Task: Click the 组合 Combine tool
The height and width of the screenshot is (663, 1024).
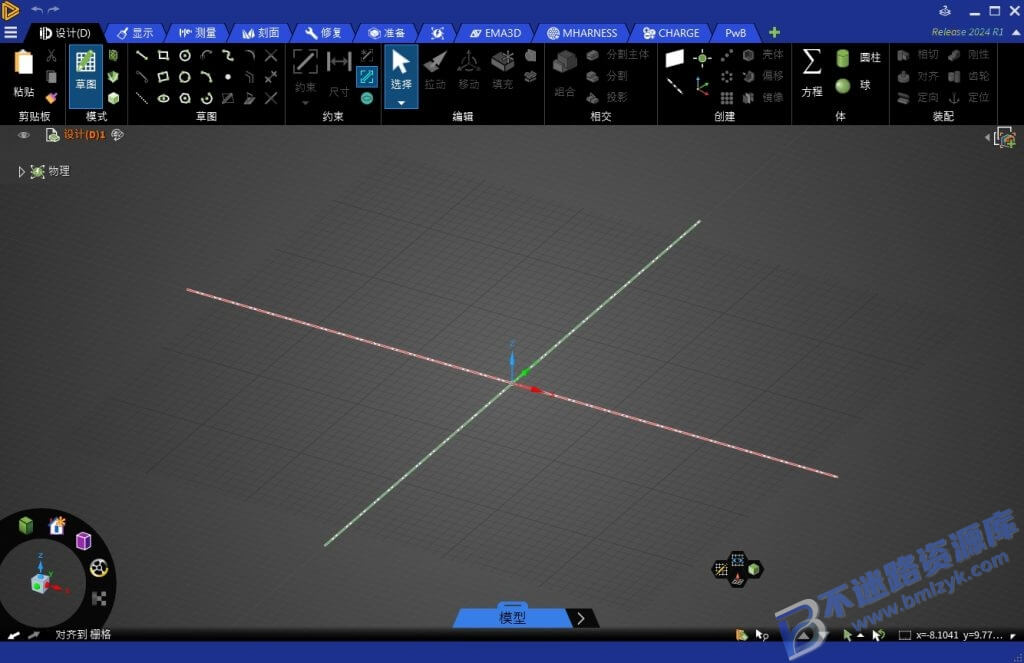Action: click(565, 73)
